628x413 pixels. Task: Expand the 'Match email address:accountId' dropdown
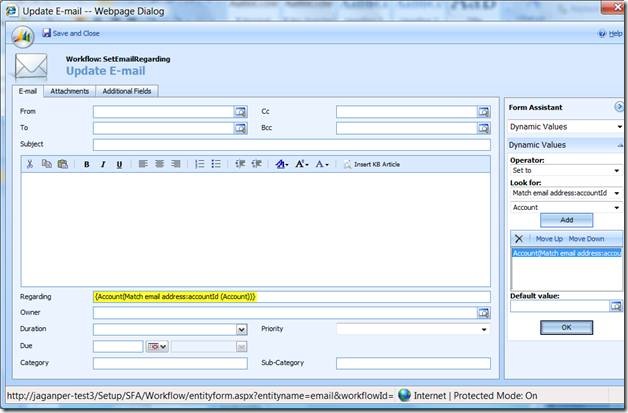click(x=616, y=192)
